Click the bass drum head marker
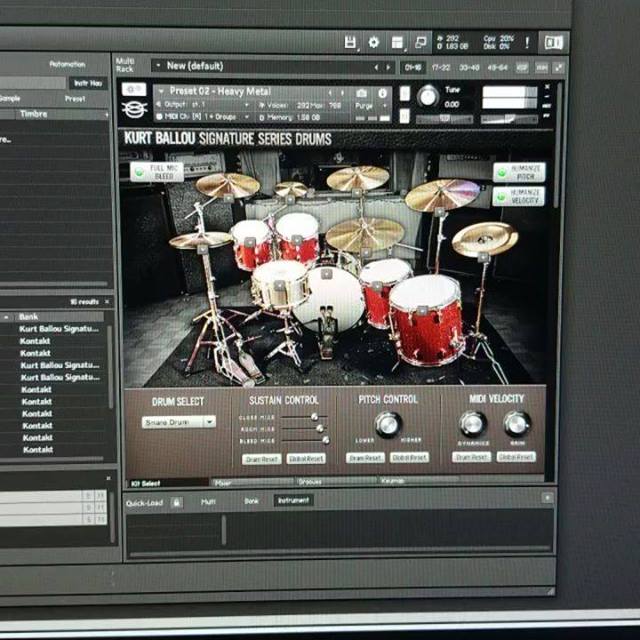This screenshot has height=640, width=640. pyautogui.click(x=326, y=274)
